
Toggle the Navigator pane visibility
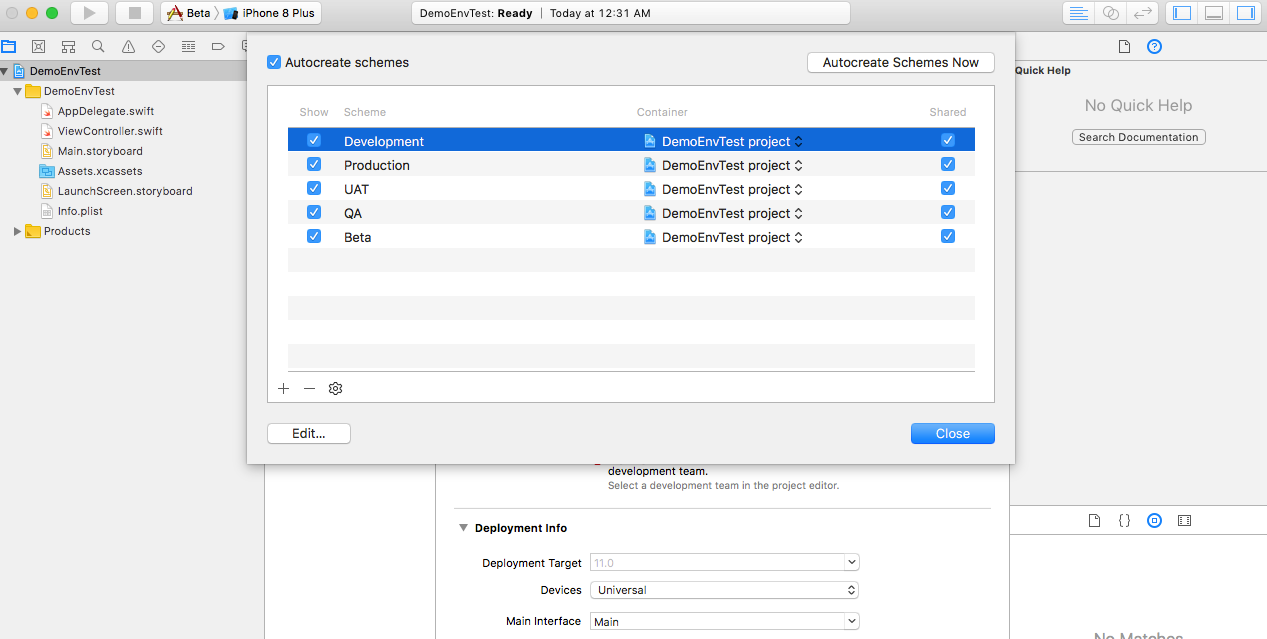[x=1182, y=13]
